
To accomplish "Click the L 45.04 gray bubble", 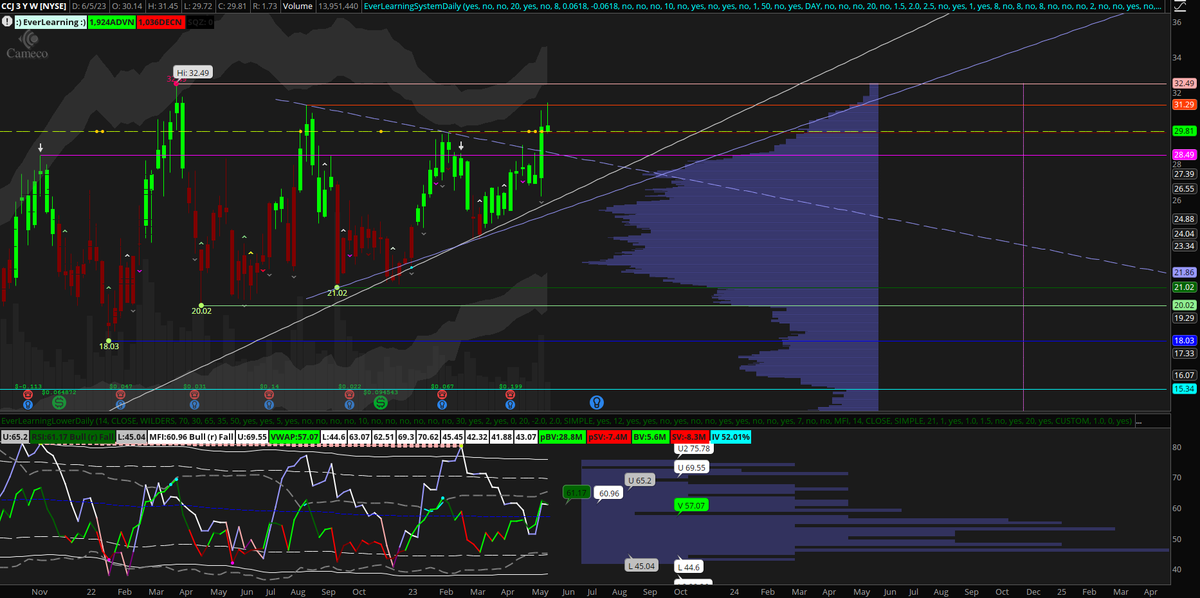I will [x=642, y=565].
